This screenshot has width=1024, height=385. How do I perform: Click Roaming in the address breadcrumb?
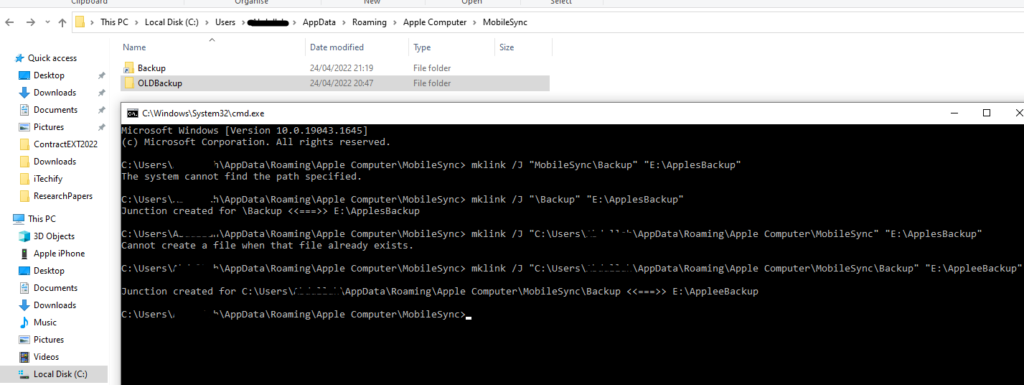[x=369, y=22]
